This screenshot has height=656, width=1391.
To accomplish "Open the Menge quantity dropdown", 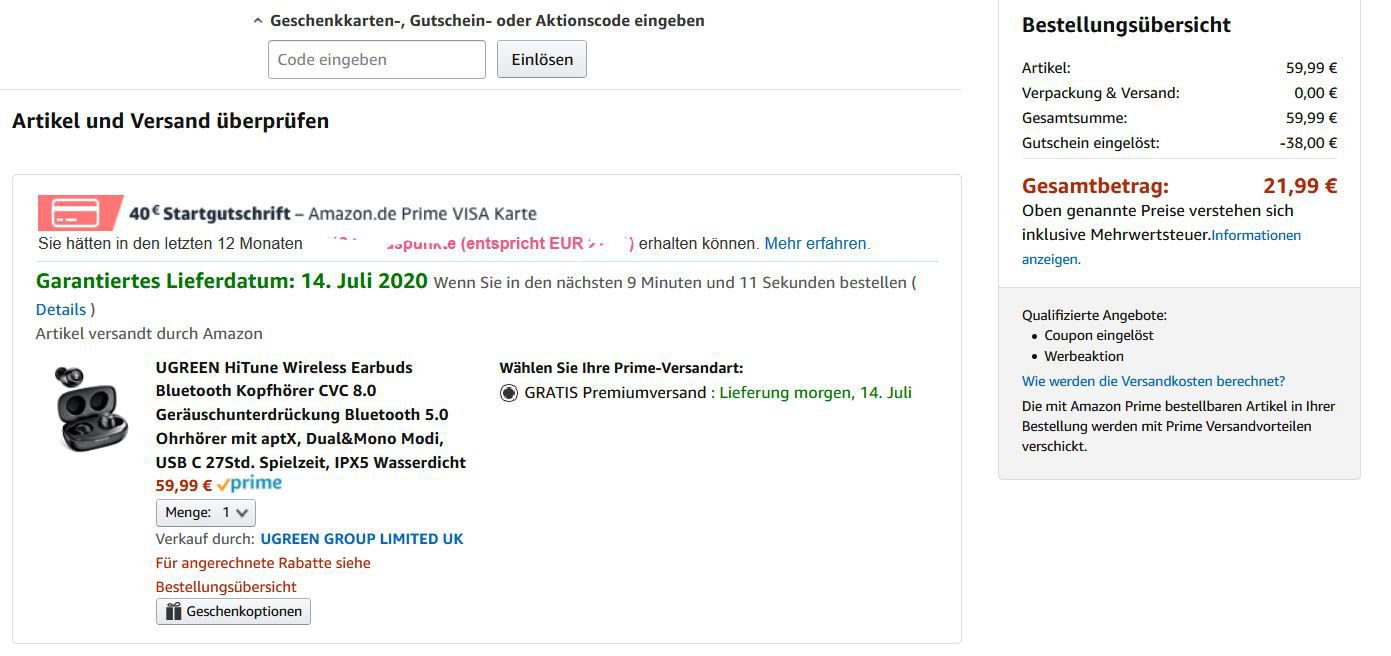I will point(206,512).
